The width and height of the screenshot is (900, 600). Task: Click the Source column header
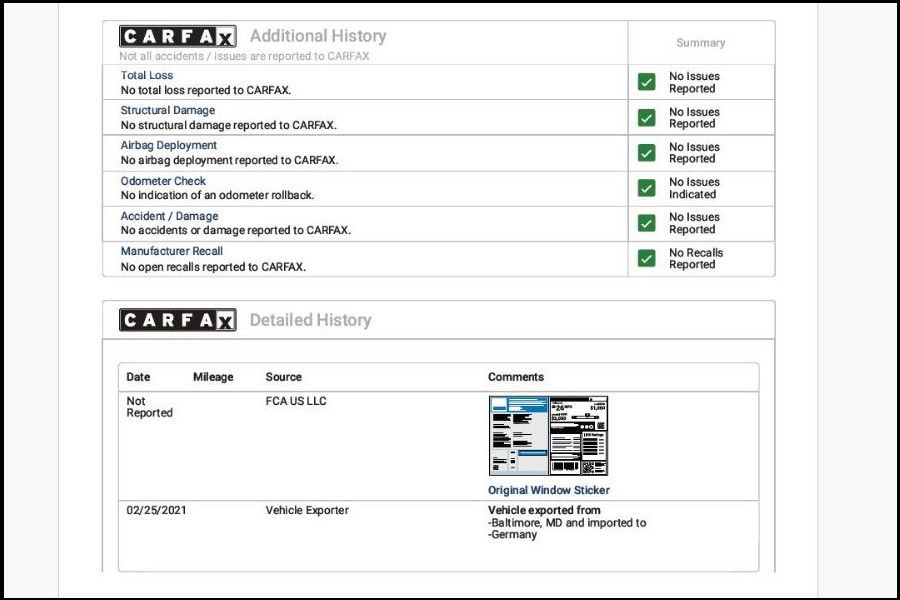[283, 377]
